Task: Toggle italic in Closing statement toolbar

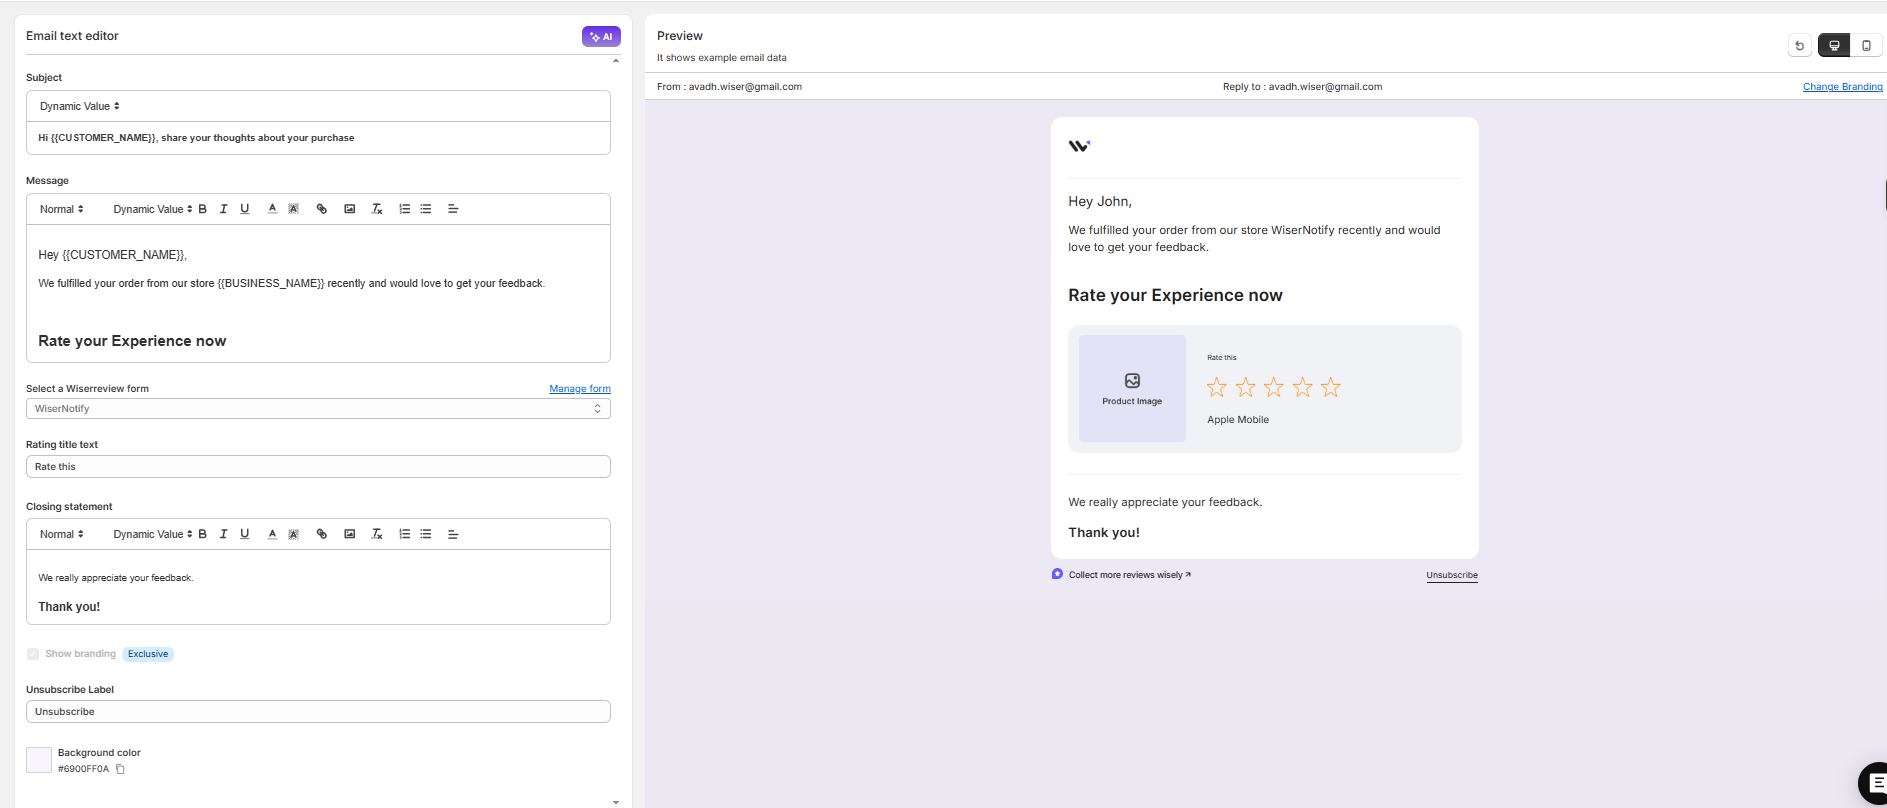Action: point(223,534)
